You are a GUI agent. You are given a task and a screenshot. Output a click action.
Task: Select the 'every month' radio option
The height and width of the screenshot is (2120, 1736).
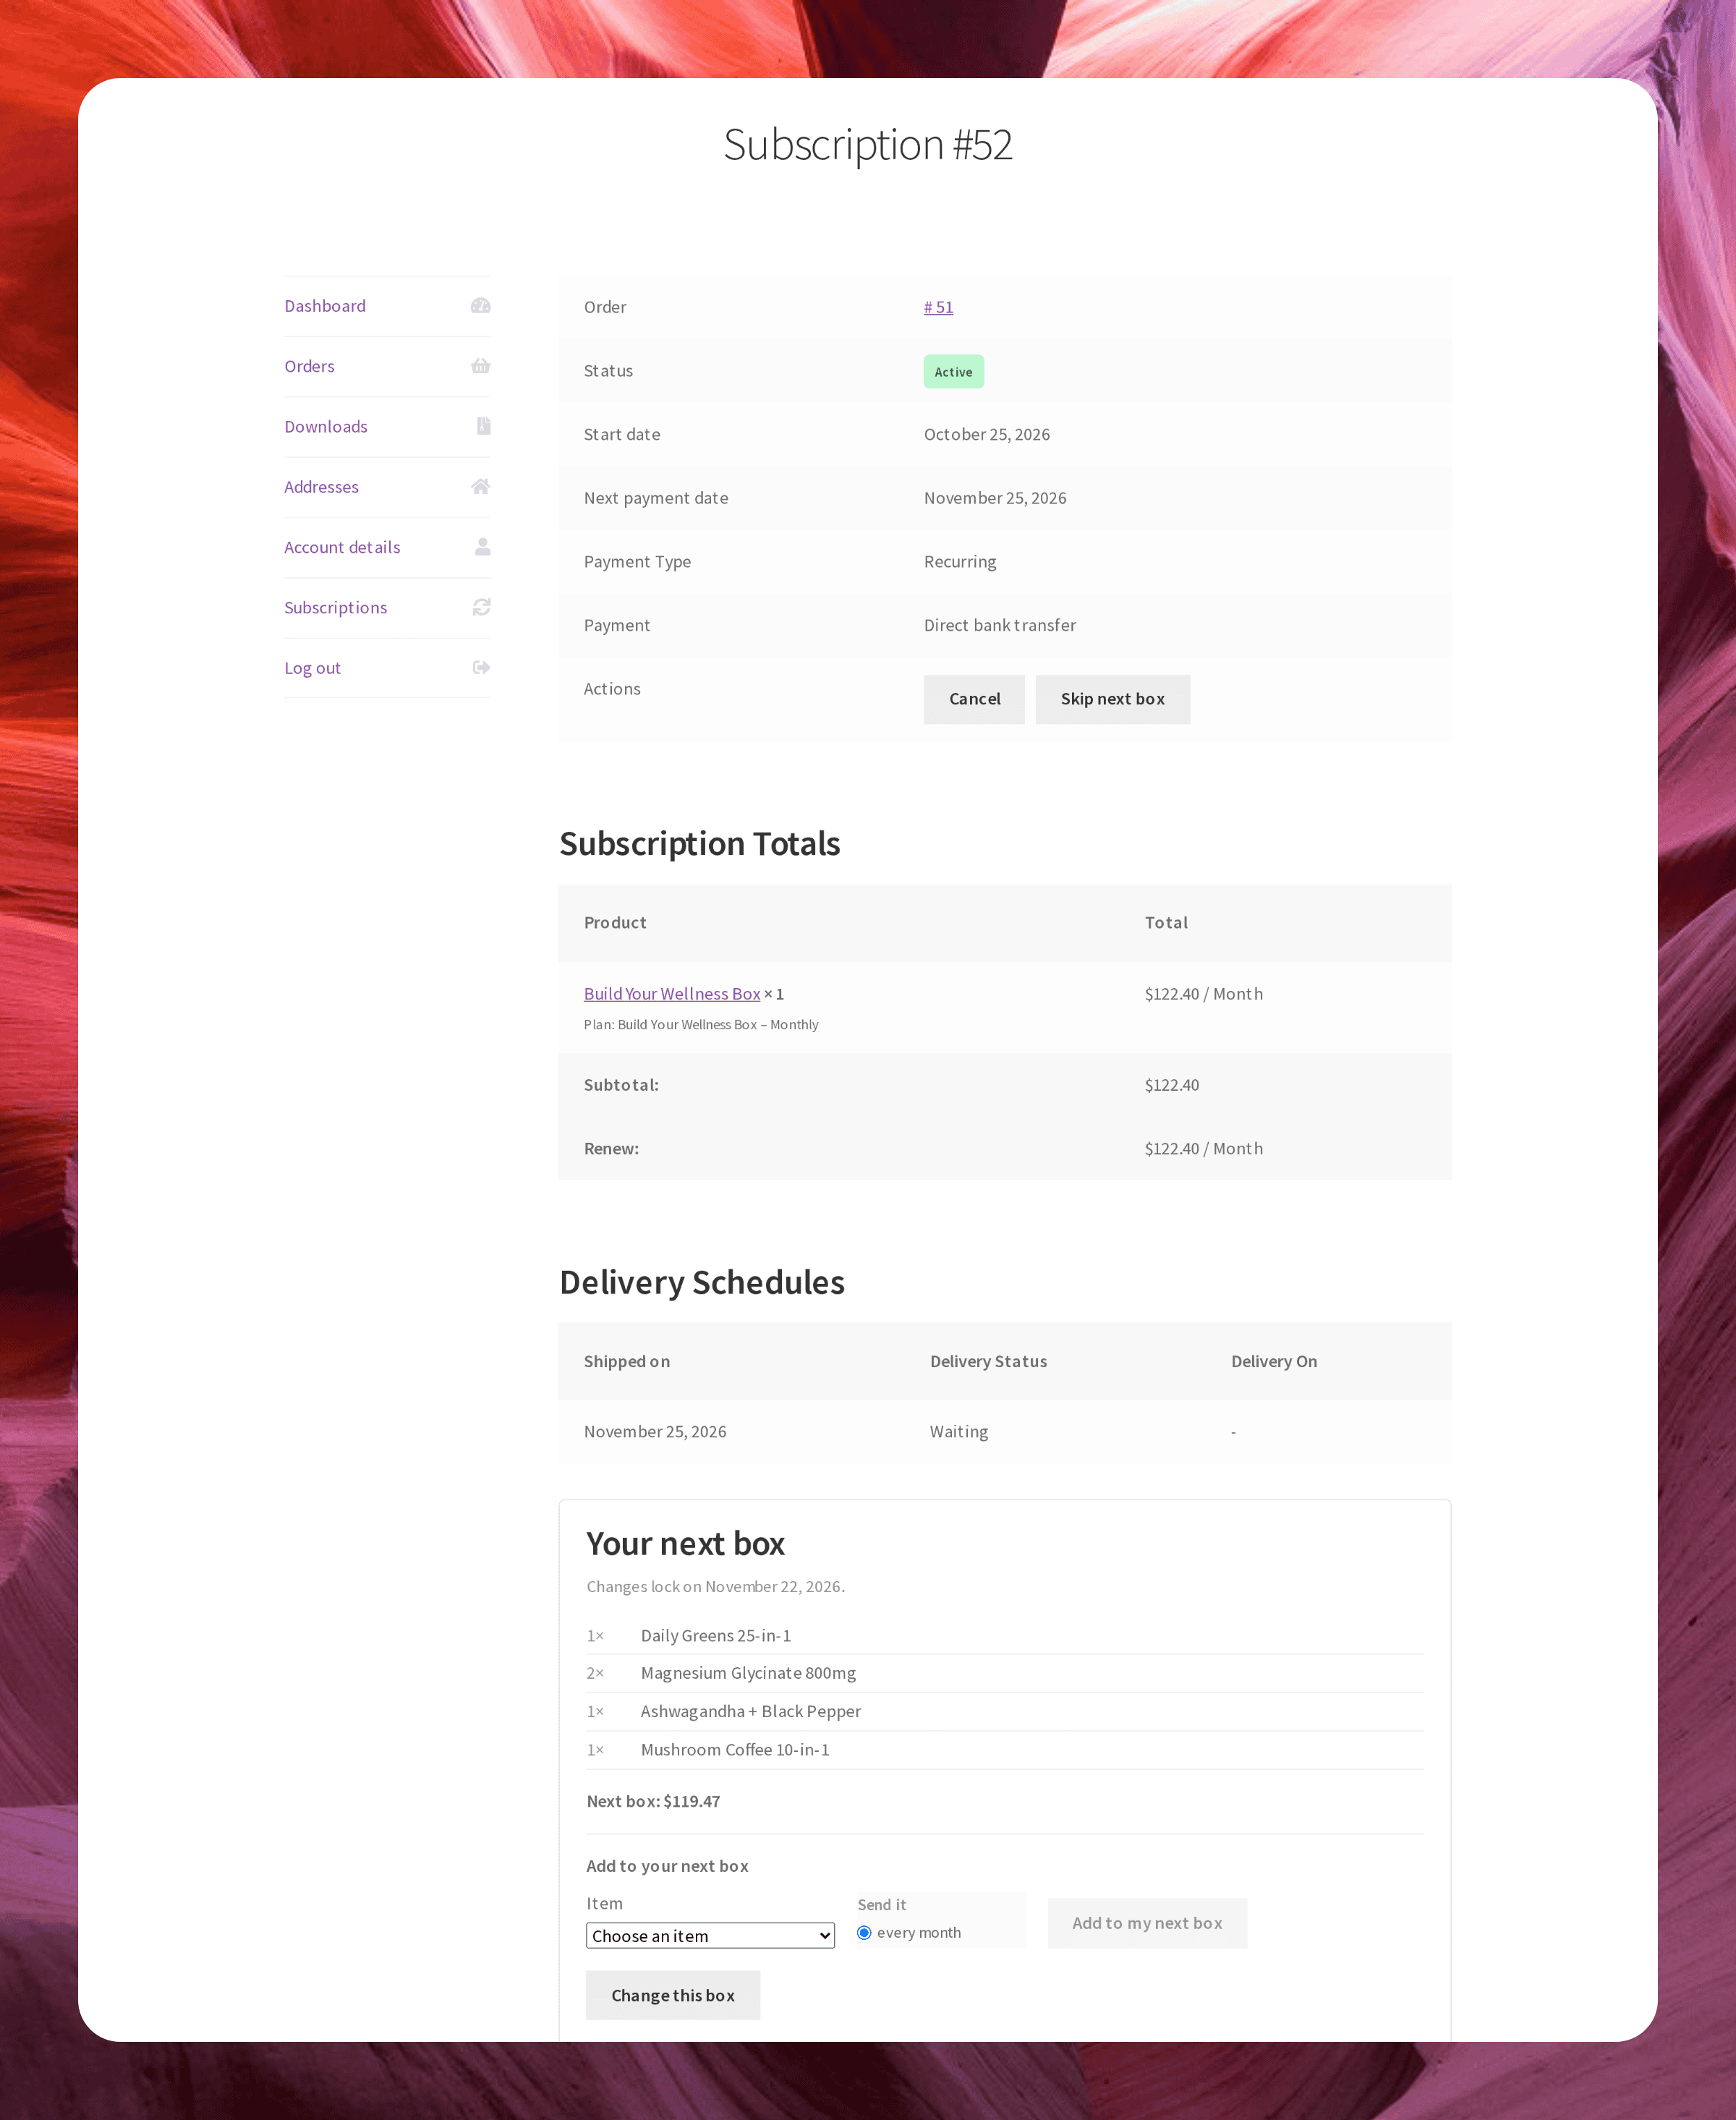(x=864, y=1933)
